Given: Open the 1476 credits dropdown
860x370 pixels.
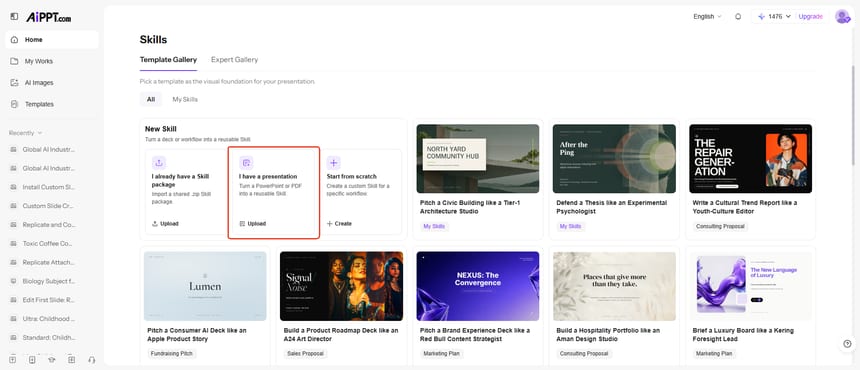Looking at the screenshot, I should (x=774, y=16).
